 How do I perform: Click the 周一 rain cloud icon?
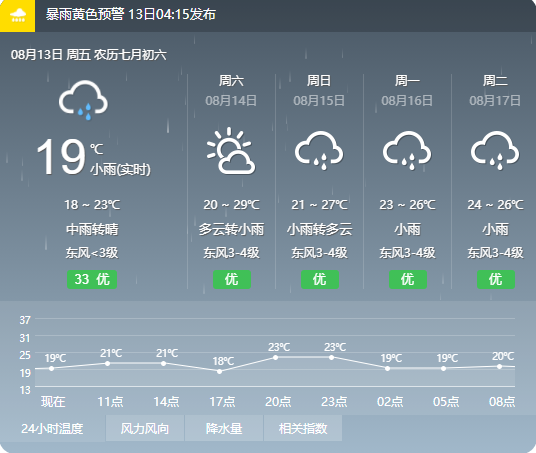click(x=407, y=150)
